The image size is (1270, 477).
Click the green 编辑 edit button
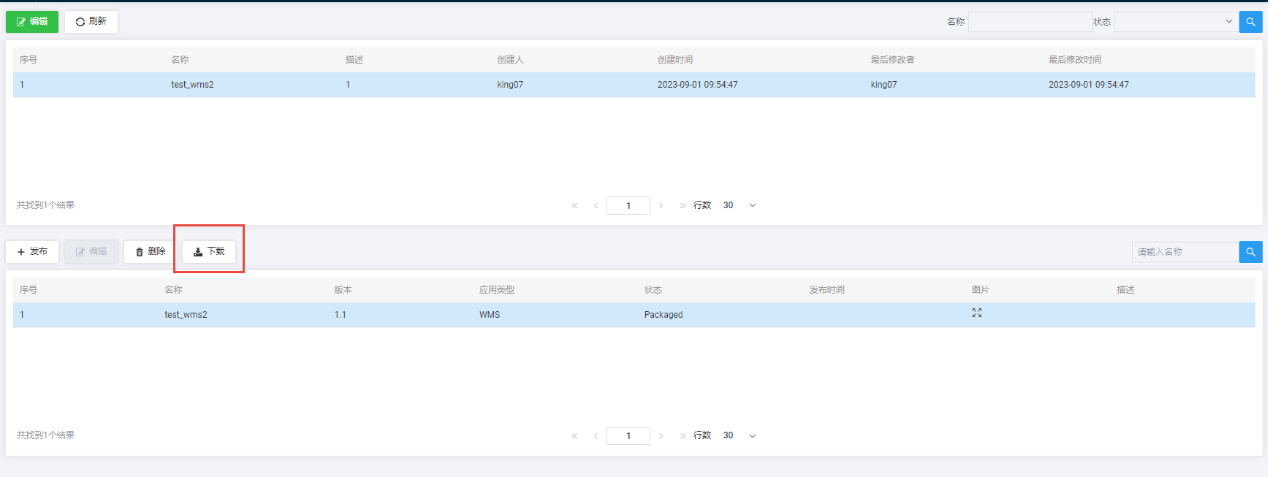point(32,21)
